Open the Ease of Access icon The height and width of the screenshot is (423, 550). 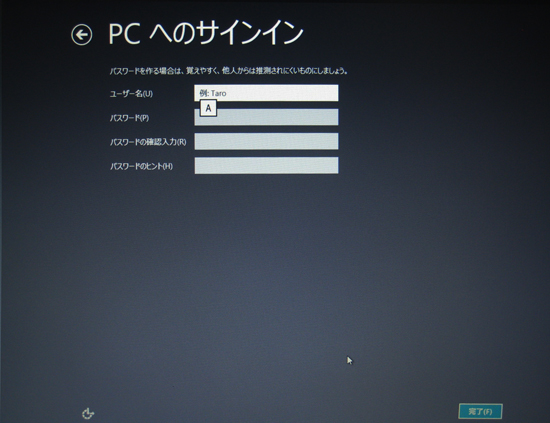coord(88,413)
